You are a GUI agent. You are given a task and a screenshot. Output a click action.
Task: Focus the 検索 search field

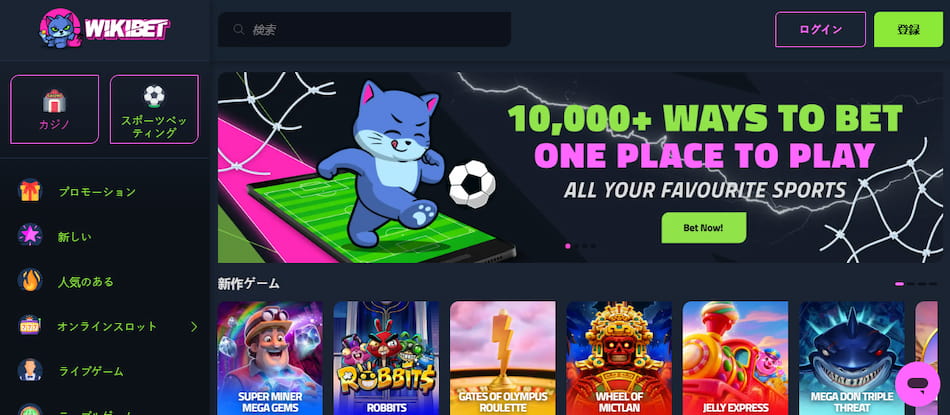coord(364,29)
